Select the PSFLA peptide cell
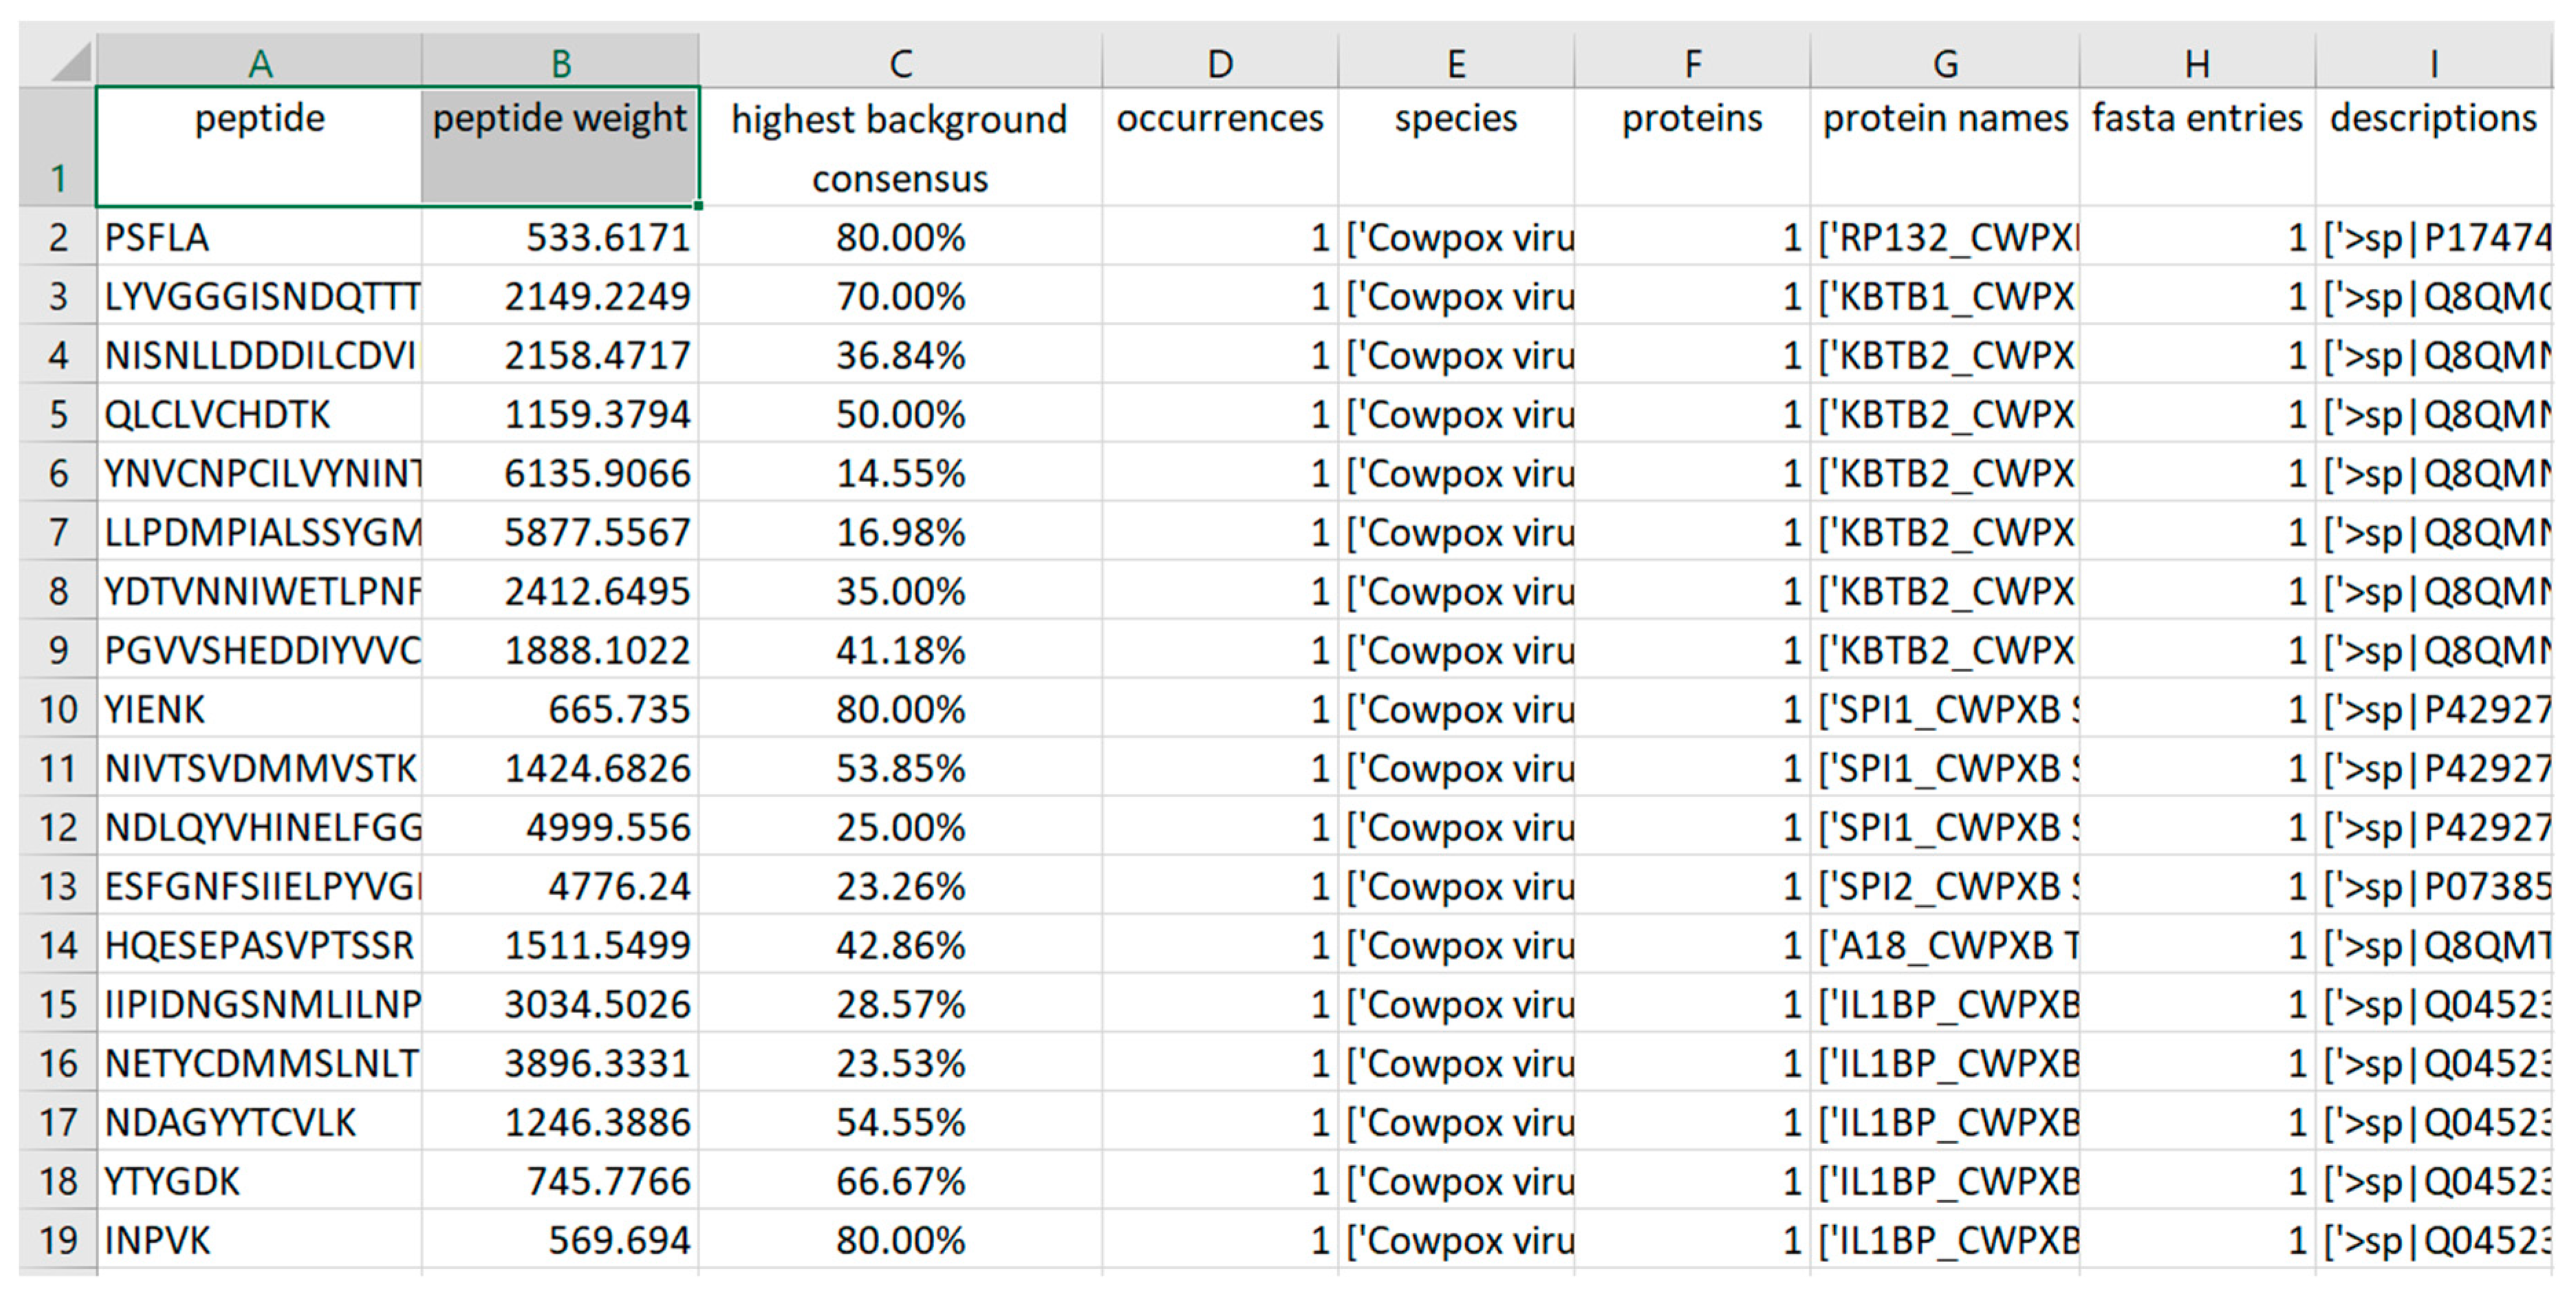Screen dimensions: 2576x1311 (259, 237)
